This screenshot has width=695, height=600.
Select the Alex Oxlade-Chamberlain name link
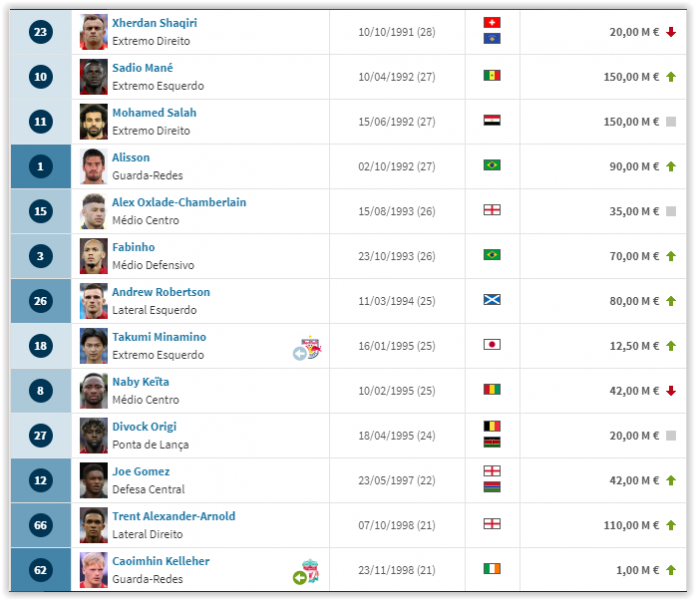(179, 202)
